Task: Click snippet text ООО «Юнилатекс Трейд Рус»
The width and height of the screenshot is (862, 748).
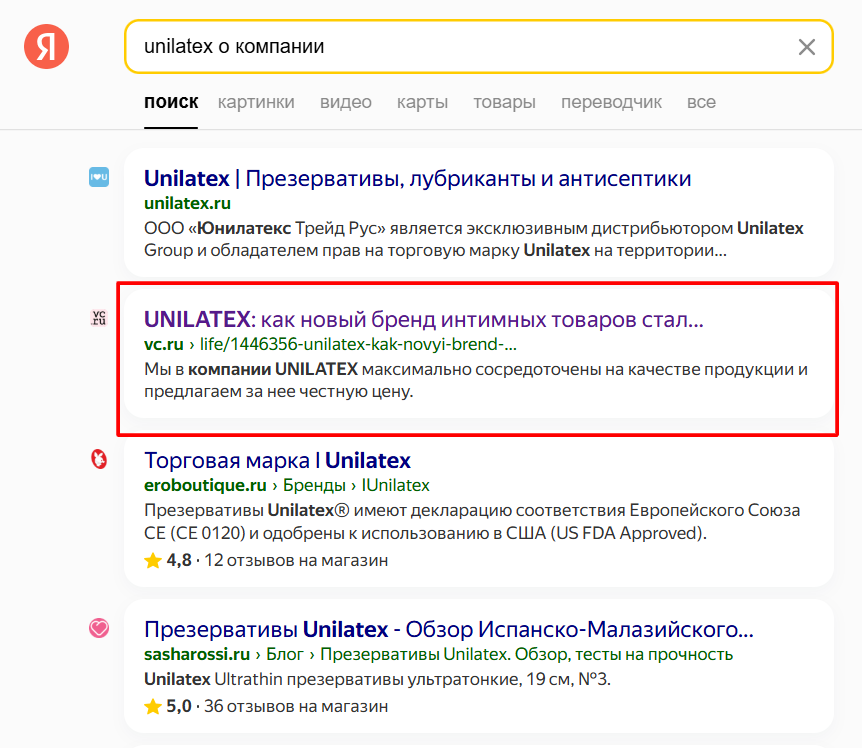Action: point(264,228)
